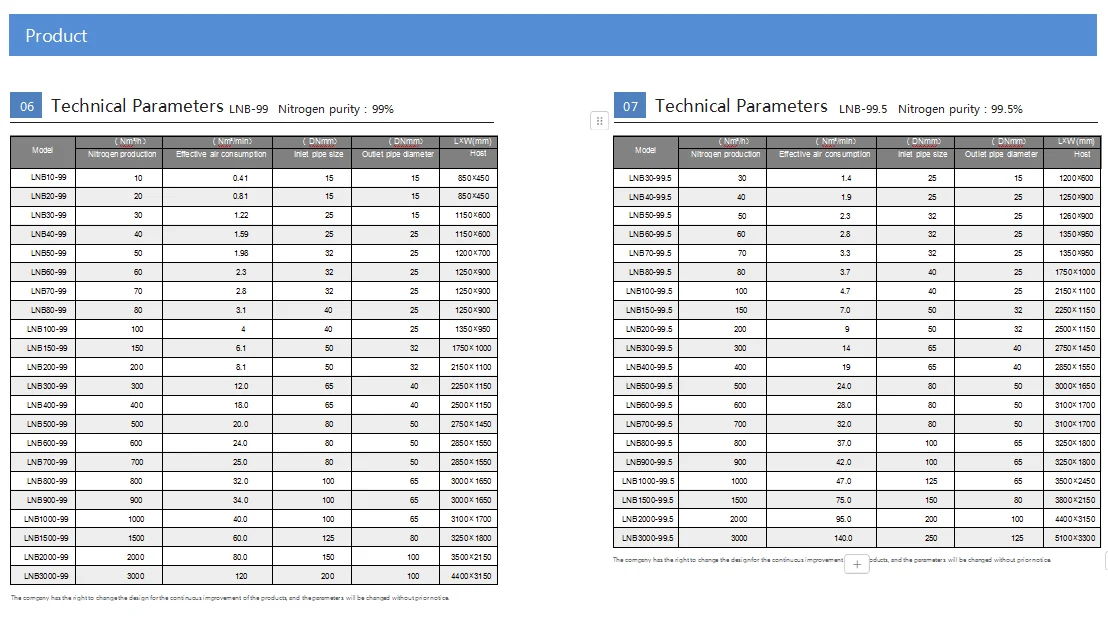
Task: Click the 47.0 air consumption value for LNB1000-99.5
Action: pyautogui.click(x=844, y=481)
